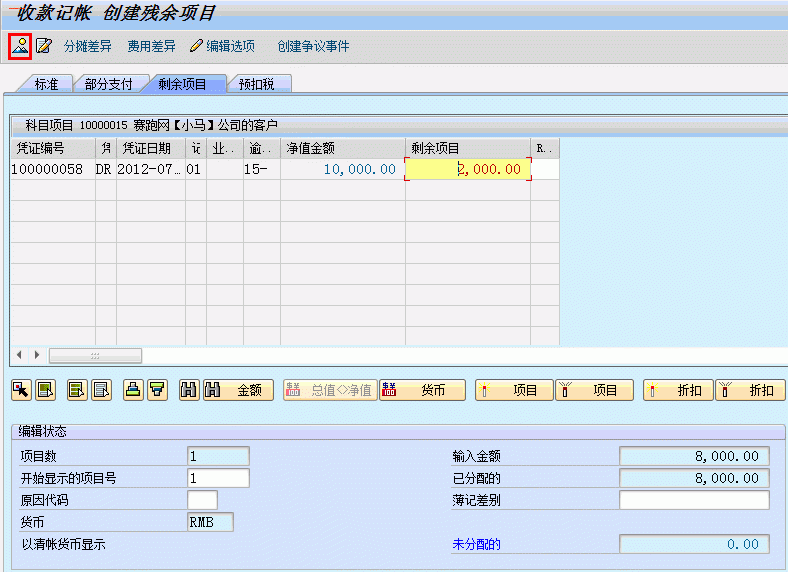Click the 薄记差别 input field
Screen dimensions: 788x572
[695, 500]
